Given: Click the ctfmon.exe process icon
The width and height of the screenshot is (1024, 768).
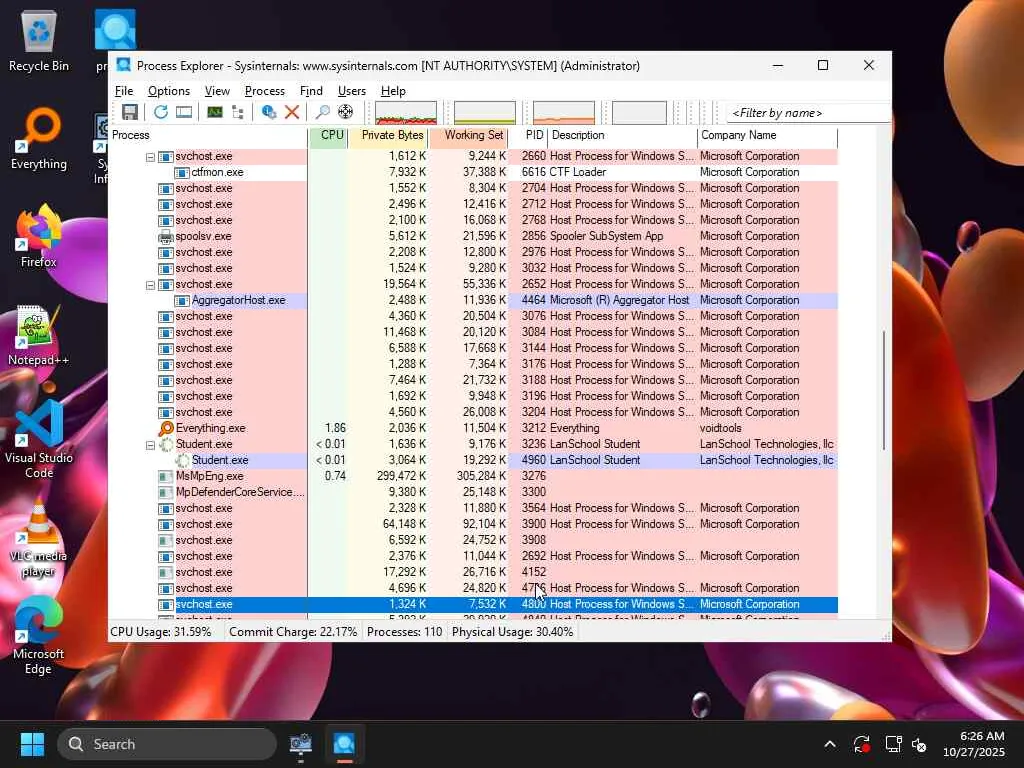Looking at the screenshot, I should coord(182,172).
